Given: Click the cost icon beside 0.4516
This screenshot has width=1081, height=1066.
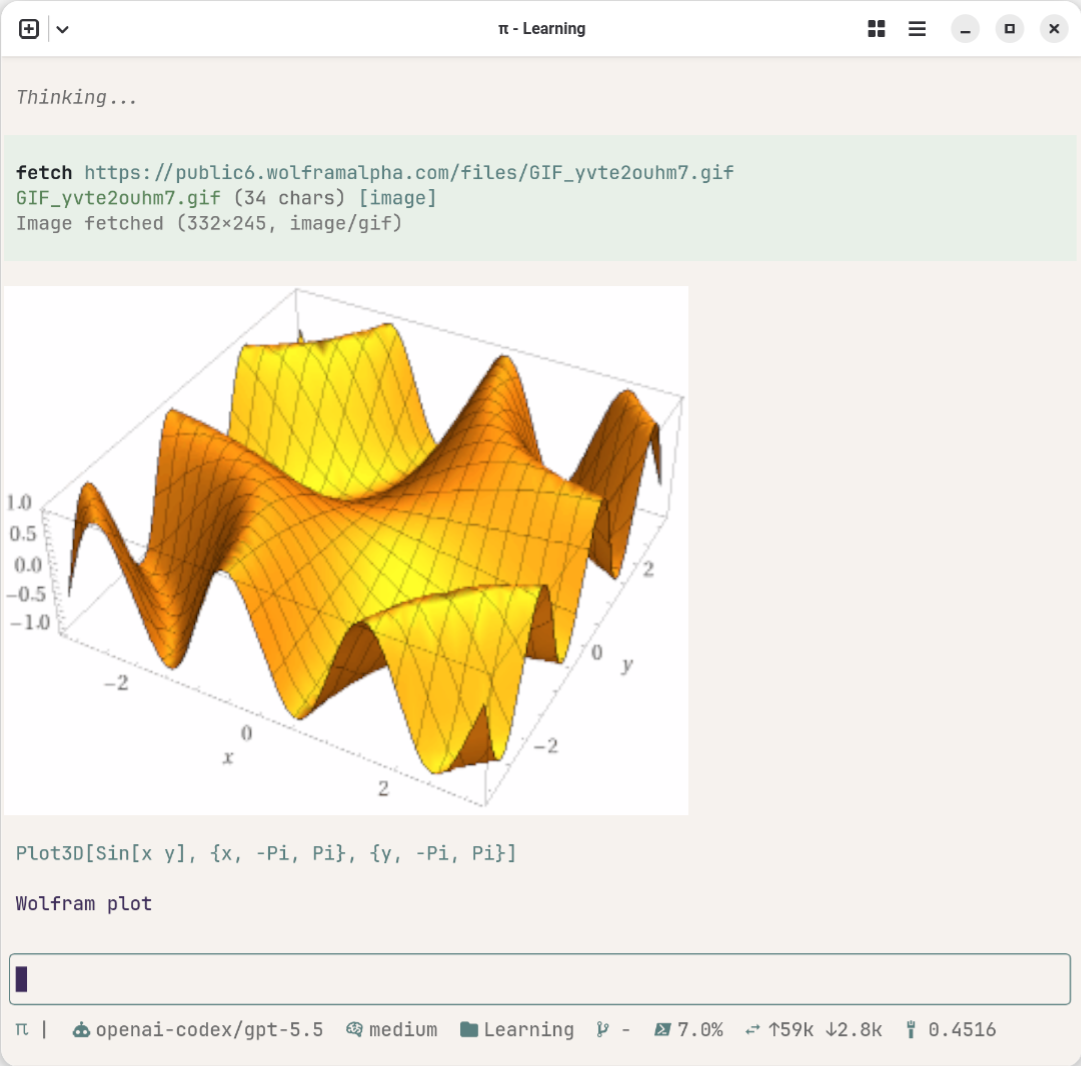Looking at the screenshot, I should tap(911, 1029).
